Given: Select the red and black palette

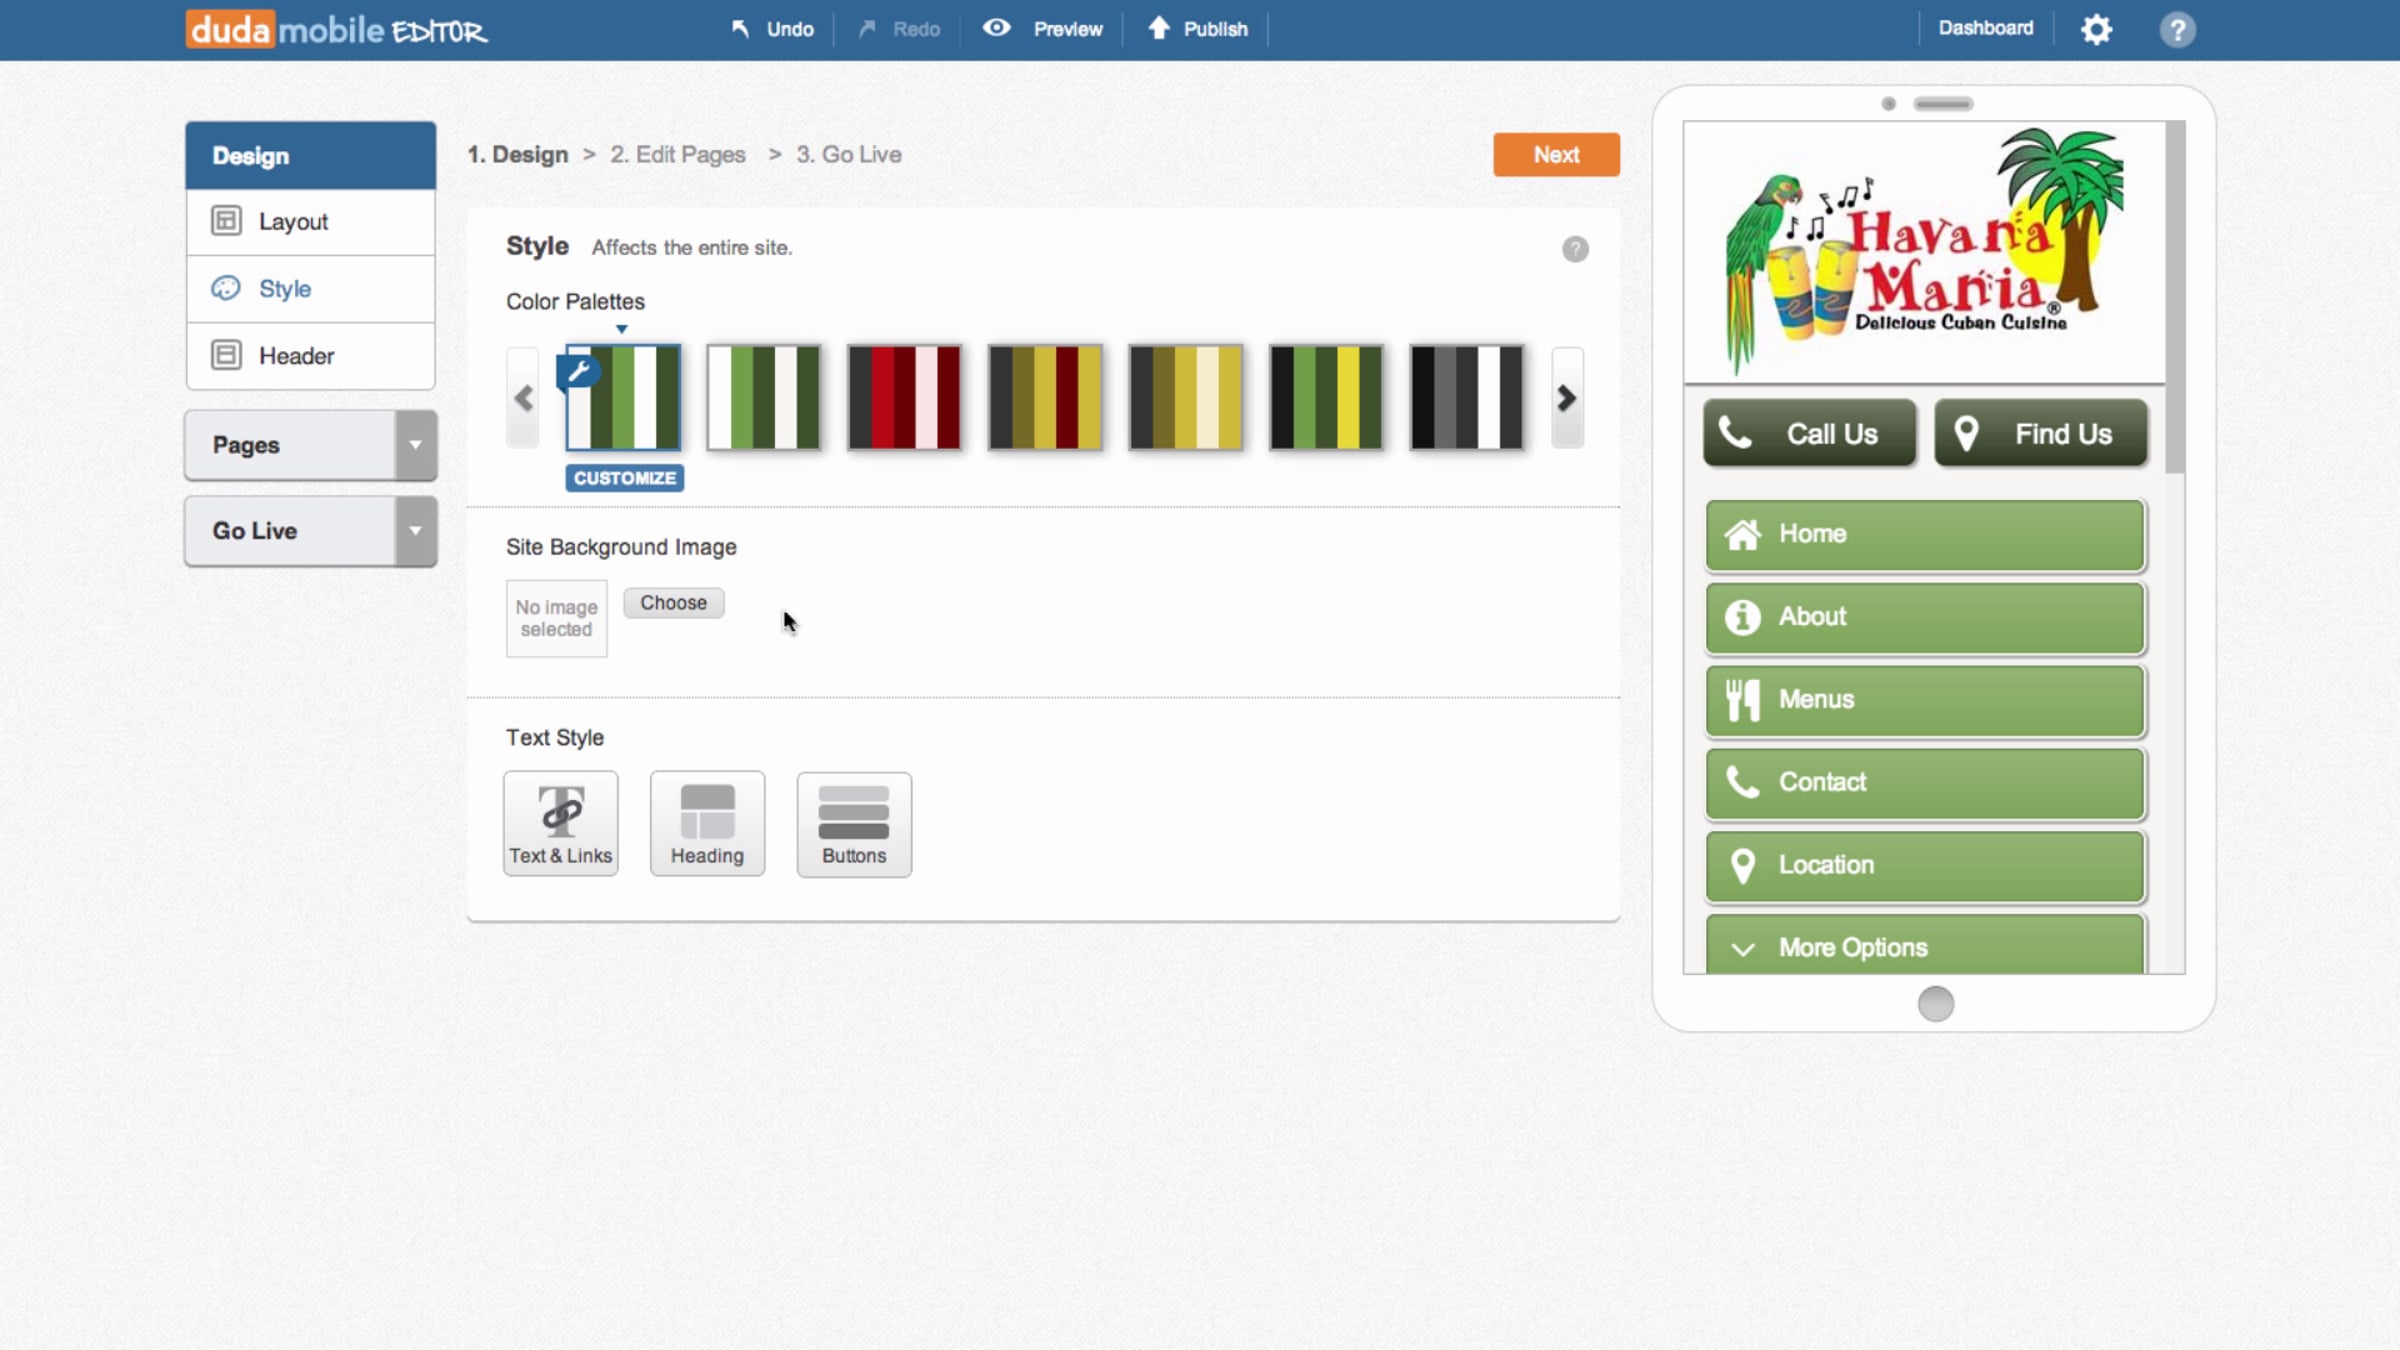Looking at the screenshot, I should point(904,398).
